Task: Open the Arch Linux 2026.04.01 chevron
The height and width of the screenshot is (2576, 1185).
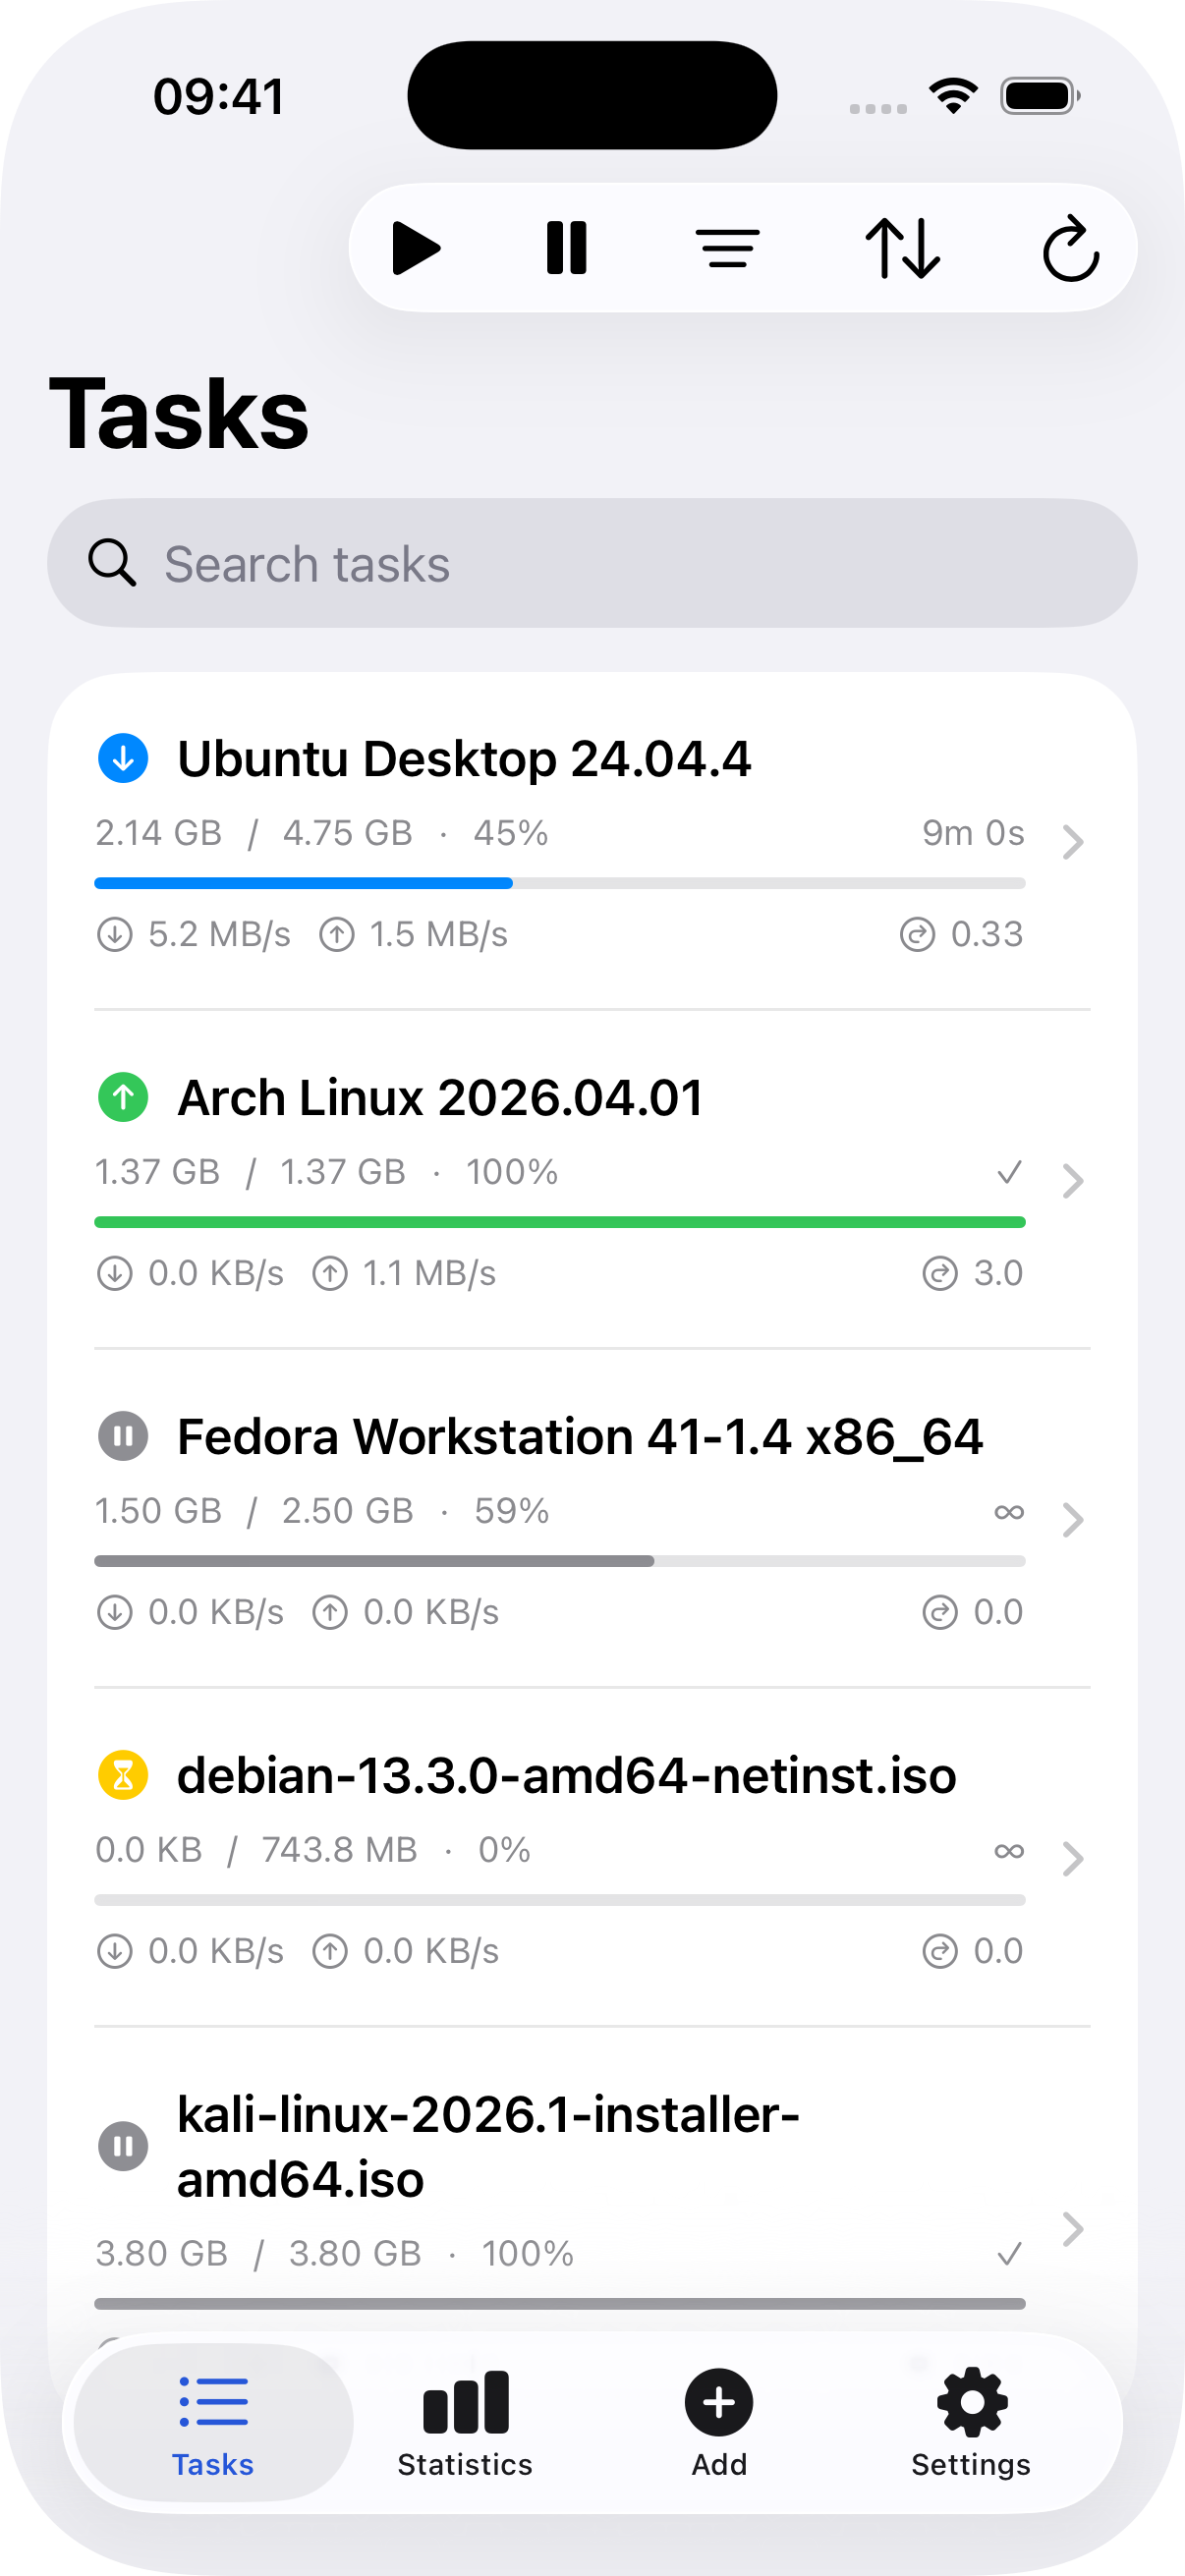Action: (1073, 1181)
